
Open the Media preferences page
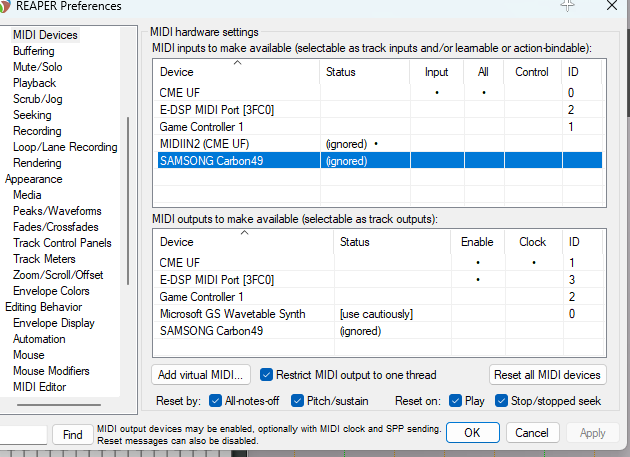point(27,195)
